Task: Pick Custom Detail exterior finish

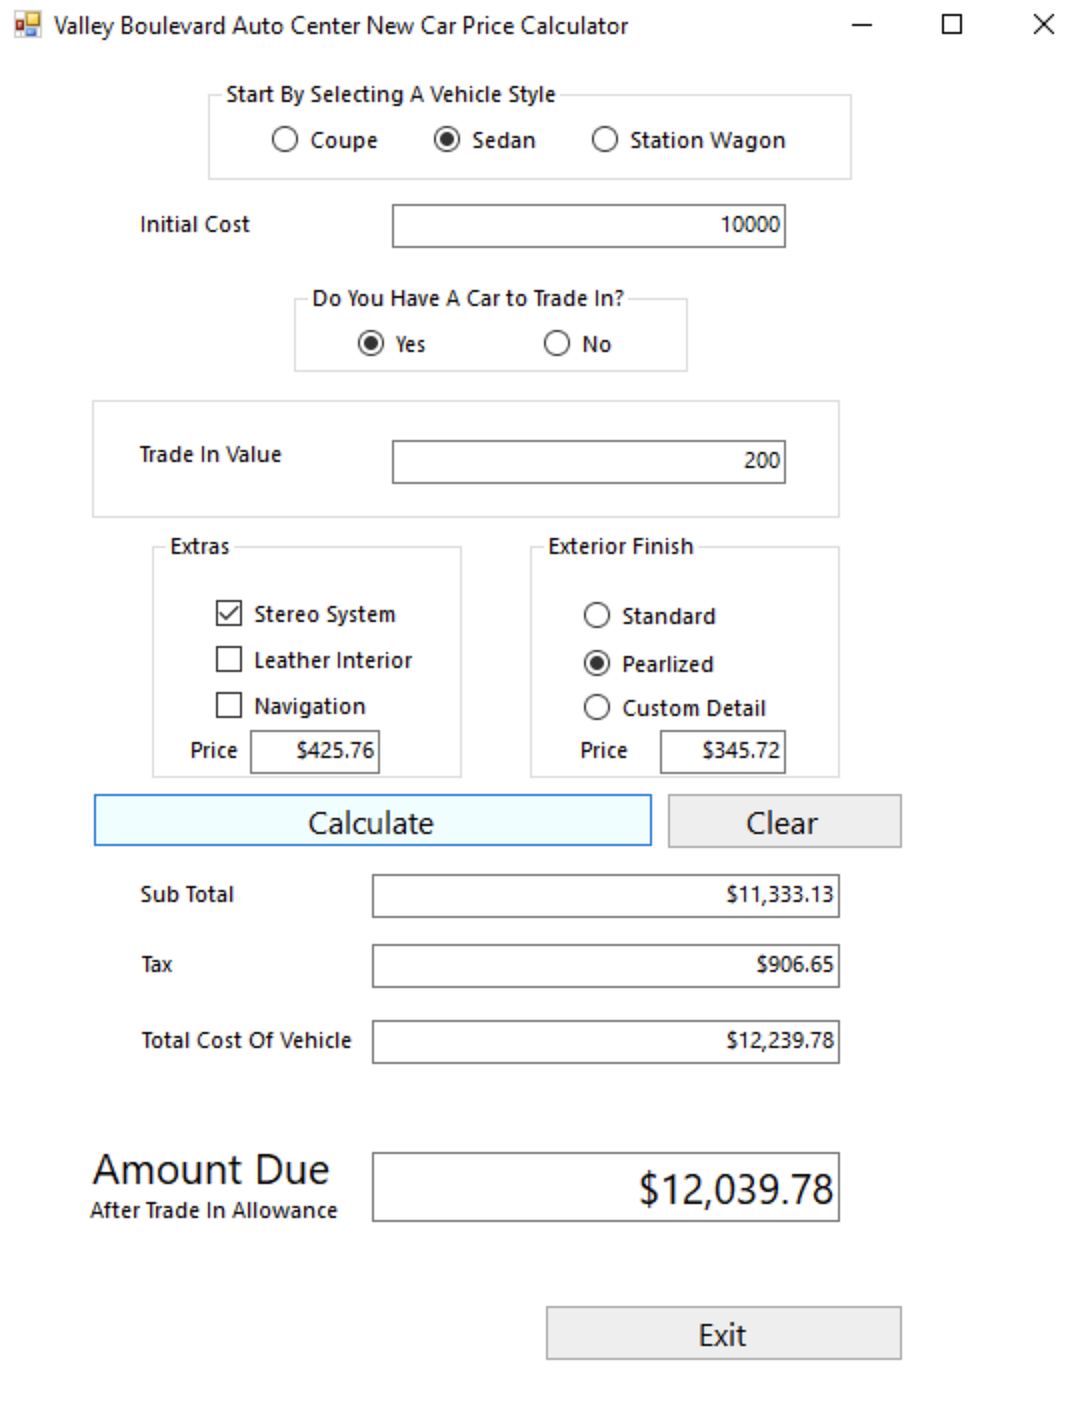Action: (x=597, y=708)
